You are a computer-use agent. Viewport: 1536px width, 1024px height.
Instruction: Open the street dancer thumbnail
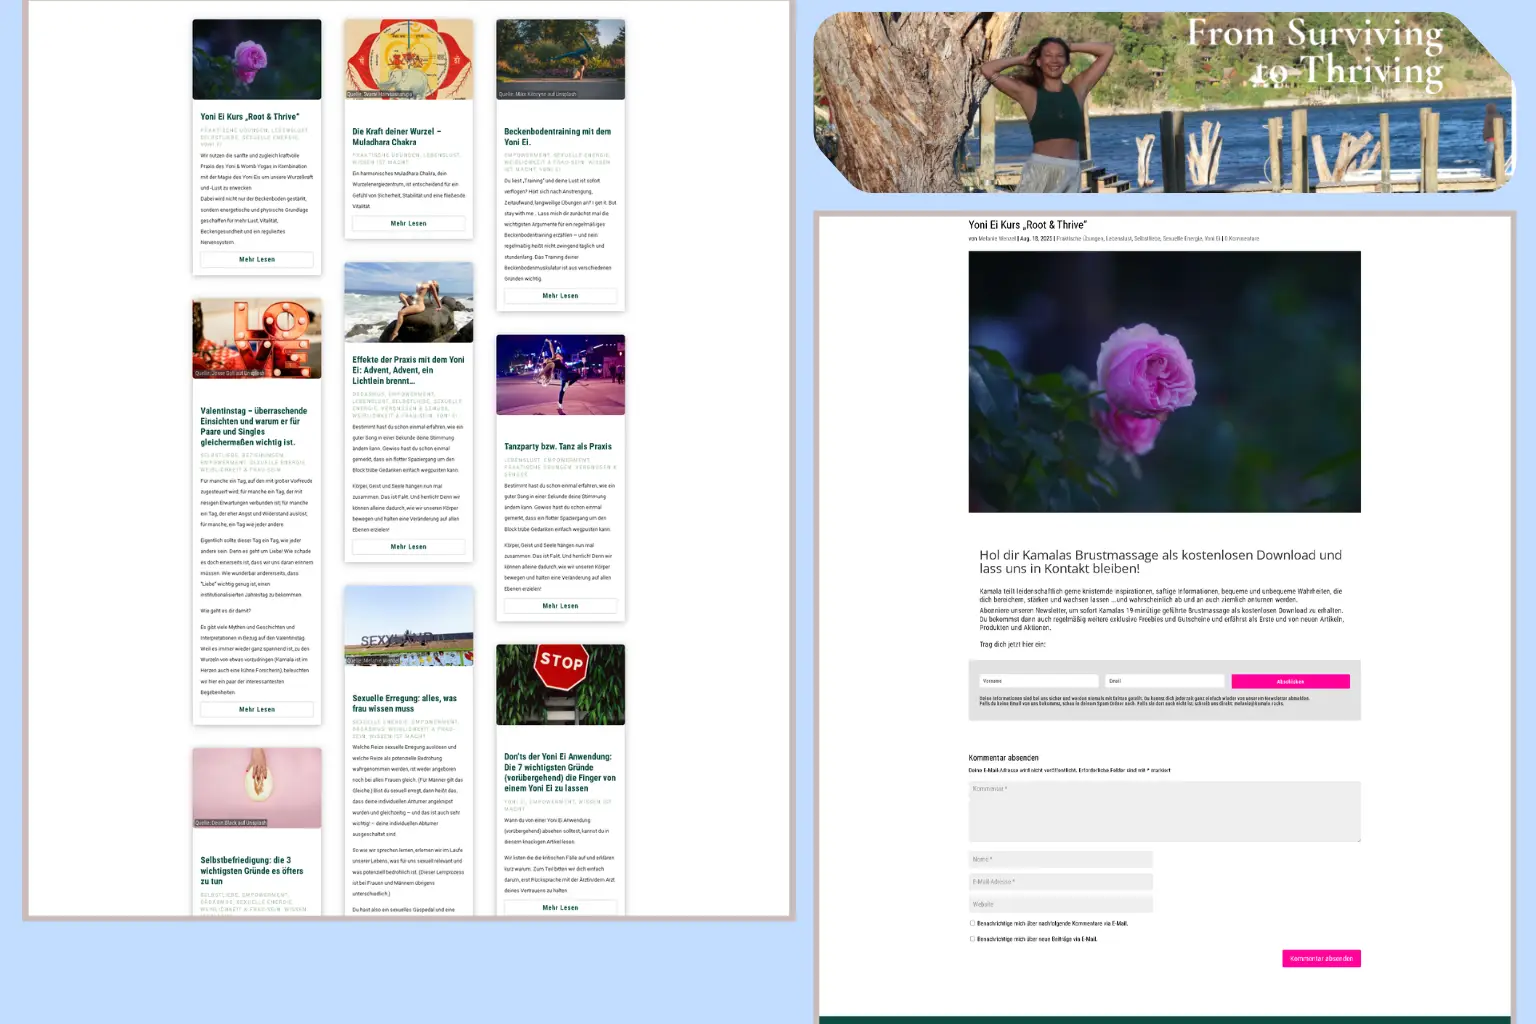tap(561, 375)
